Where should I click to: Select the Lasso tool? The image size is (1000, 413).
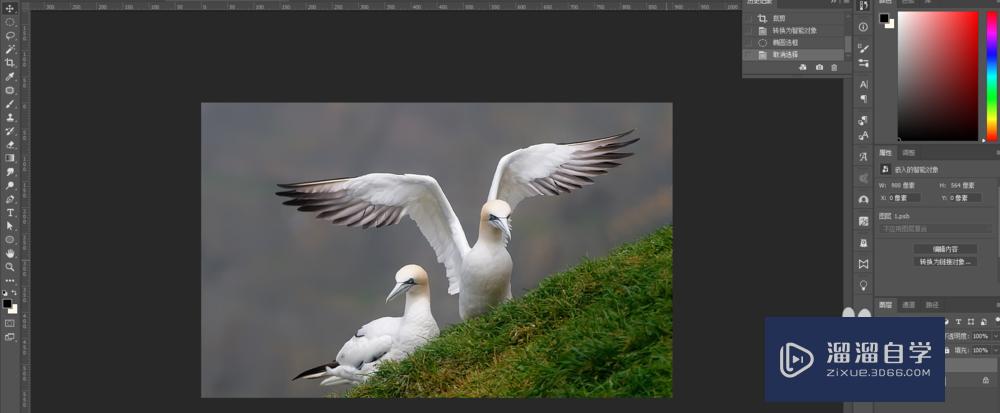pos(10,36)
